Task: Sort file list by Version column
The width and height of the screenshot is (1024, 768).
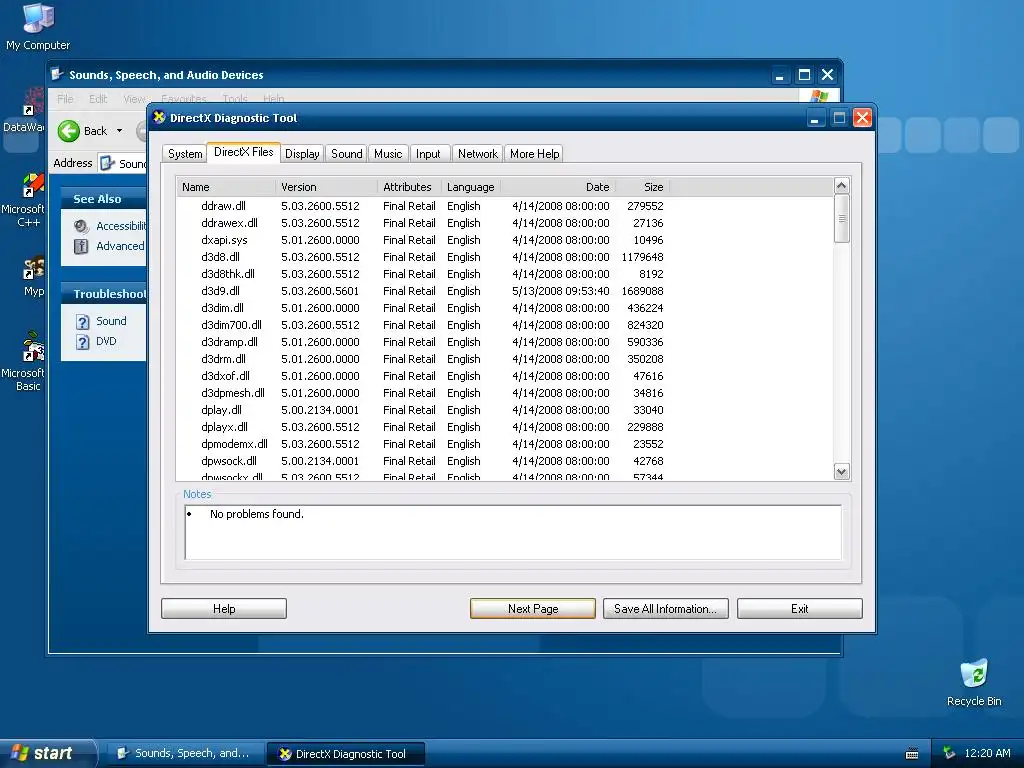Action: pyautogui.click(x=327, y=187)
